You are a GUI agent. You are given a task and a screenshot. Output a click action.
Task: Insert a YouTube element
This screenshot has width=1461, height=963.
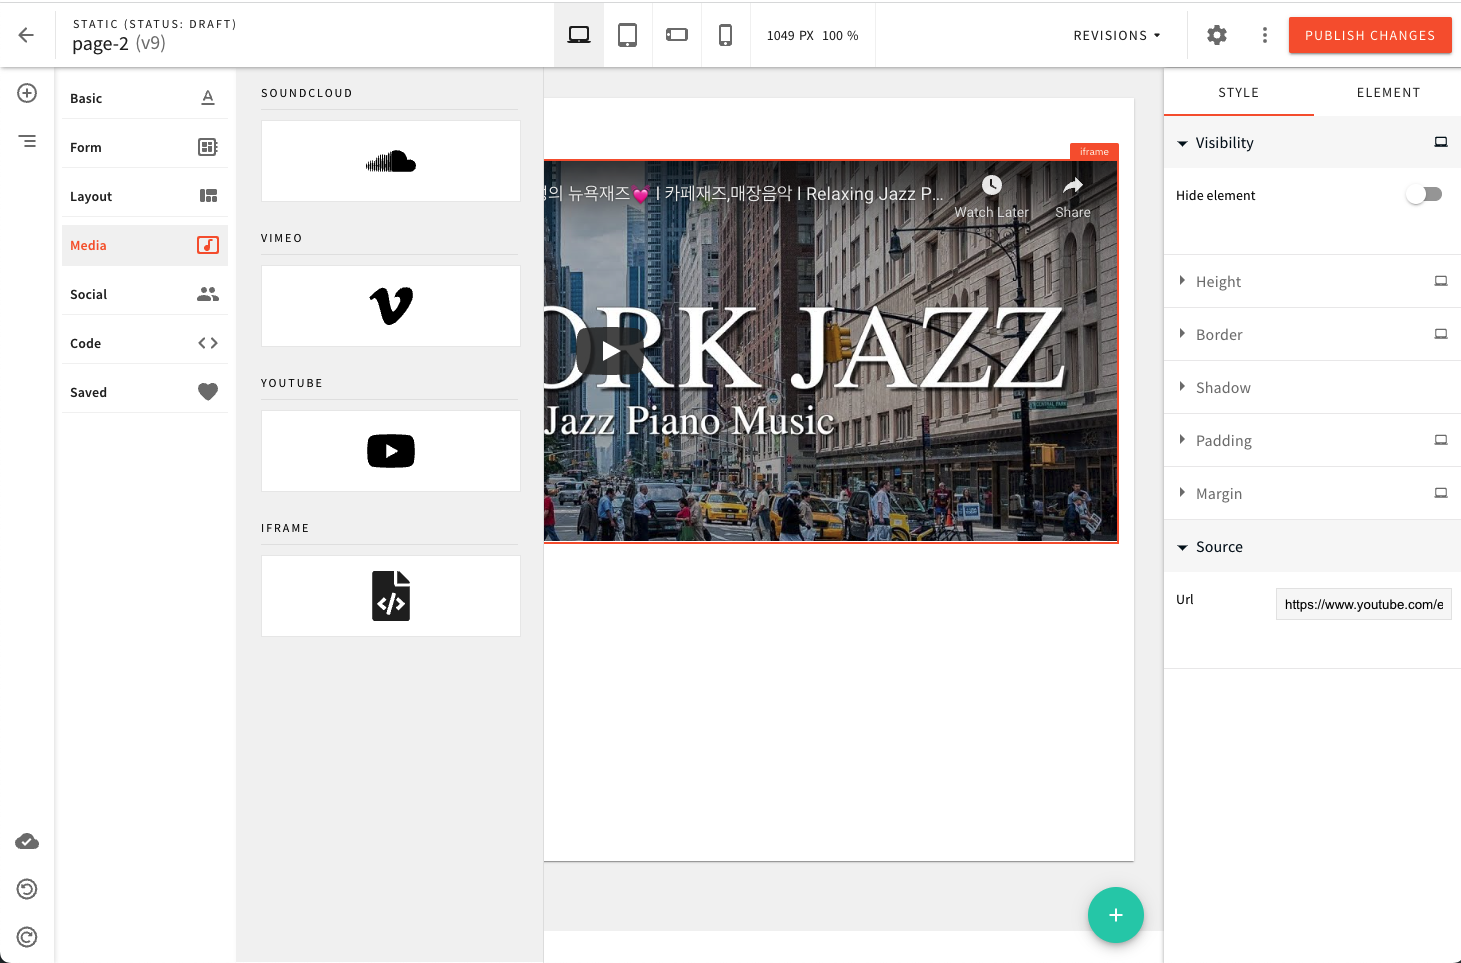(x=391, y=451)
